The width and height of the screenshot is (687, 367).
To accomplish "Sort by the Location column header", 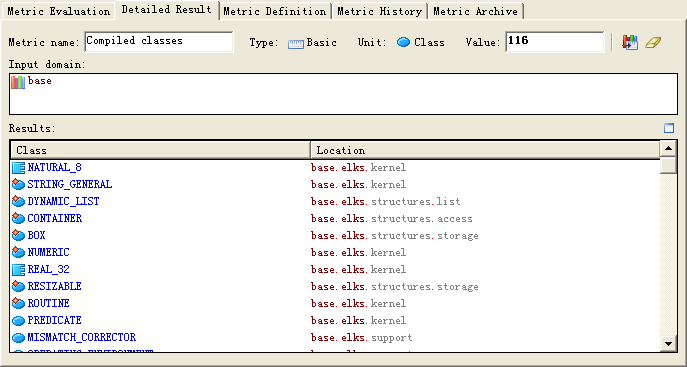I will point(485,150).
